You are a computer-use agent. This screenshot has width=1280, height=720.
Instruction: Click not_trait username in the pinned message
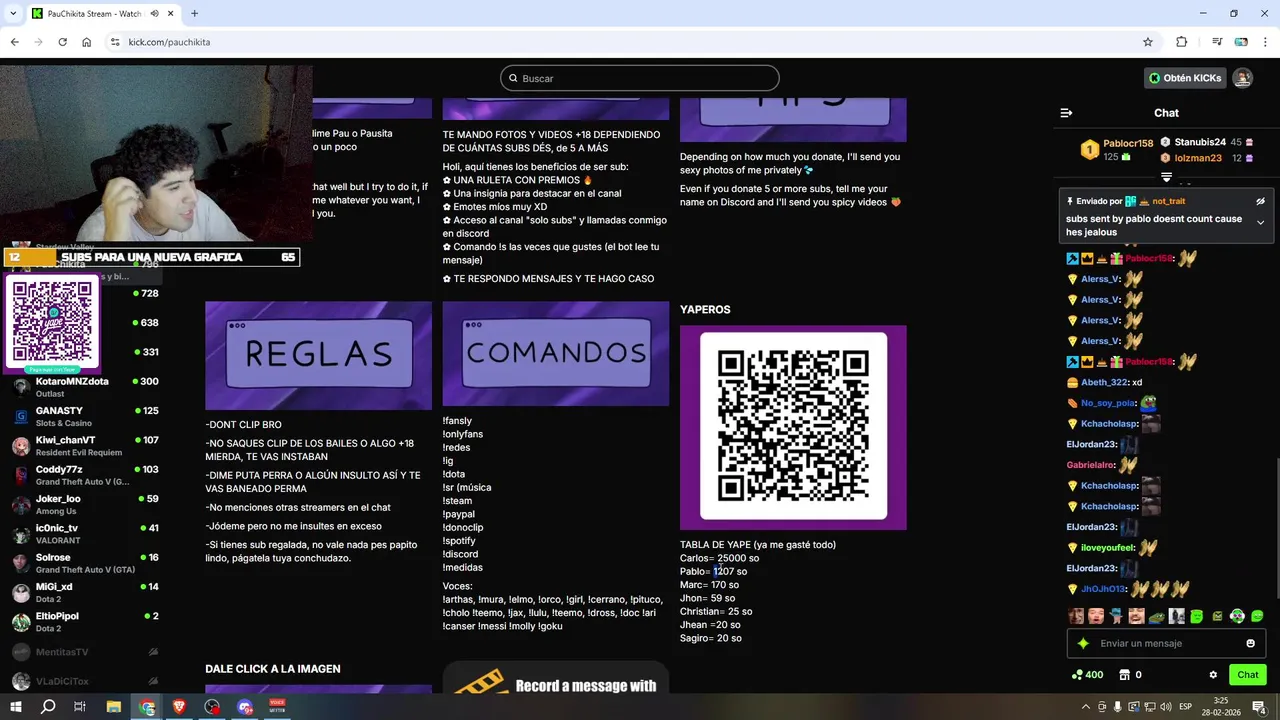(1169, 201)
